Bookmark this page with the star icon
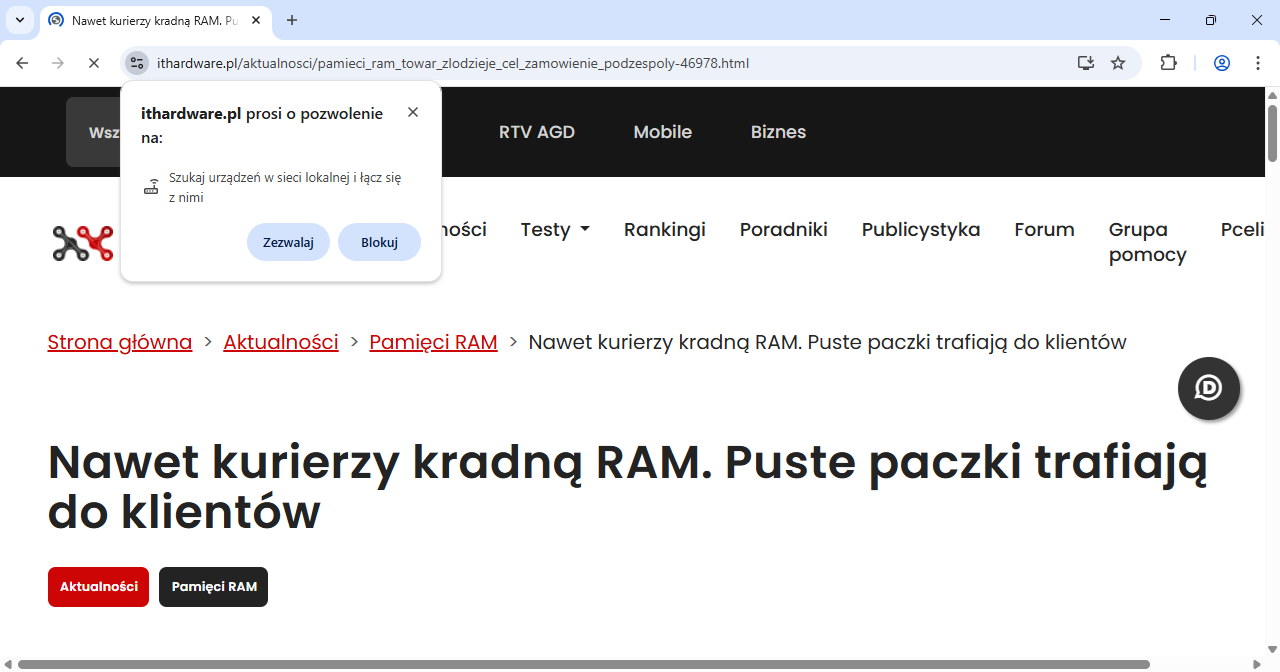The image size is (1280, 672). (1118, 63)
